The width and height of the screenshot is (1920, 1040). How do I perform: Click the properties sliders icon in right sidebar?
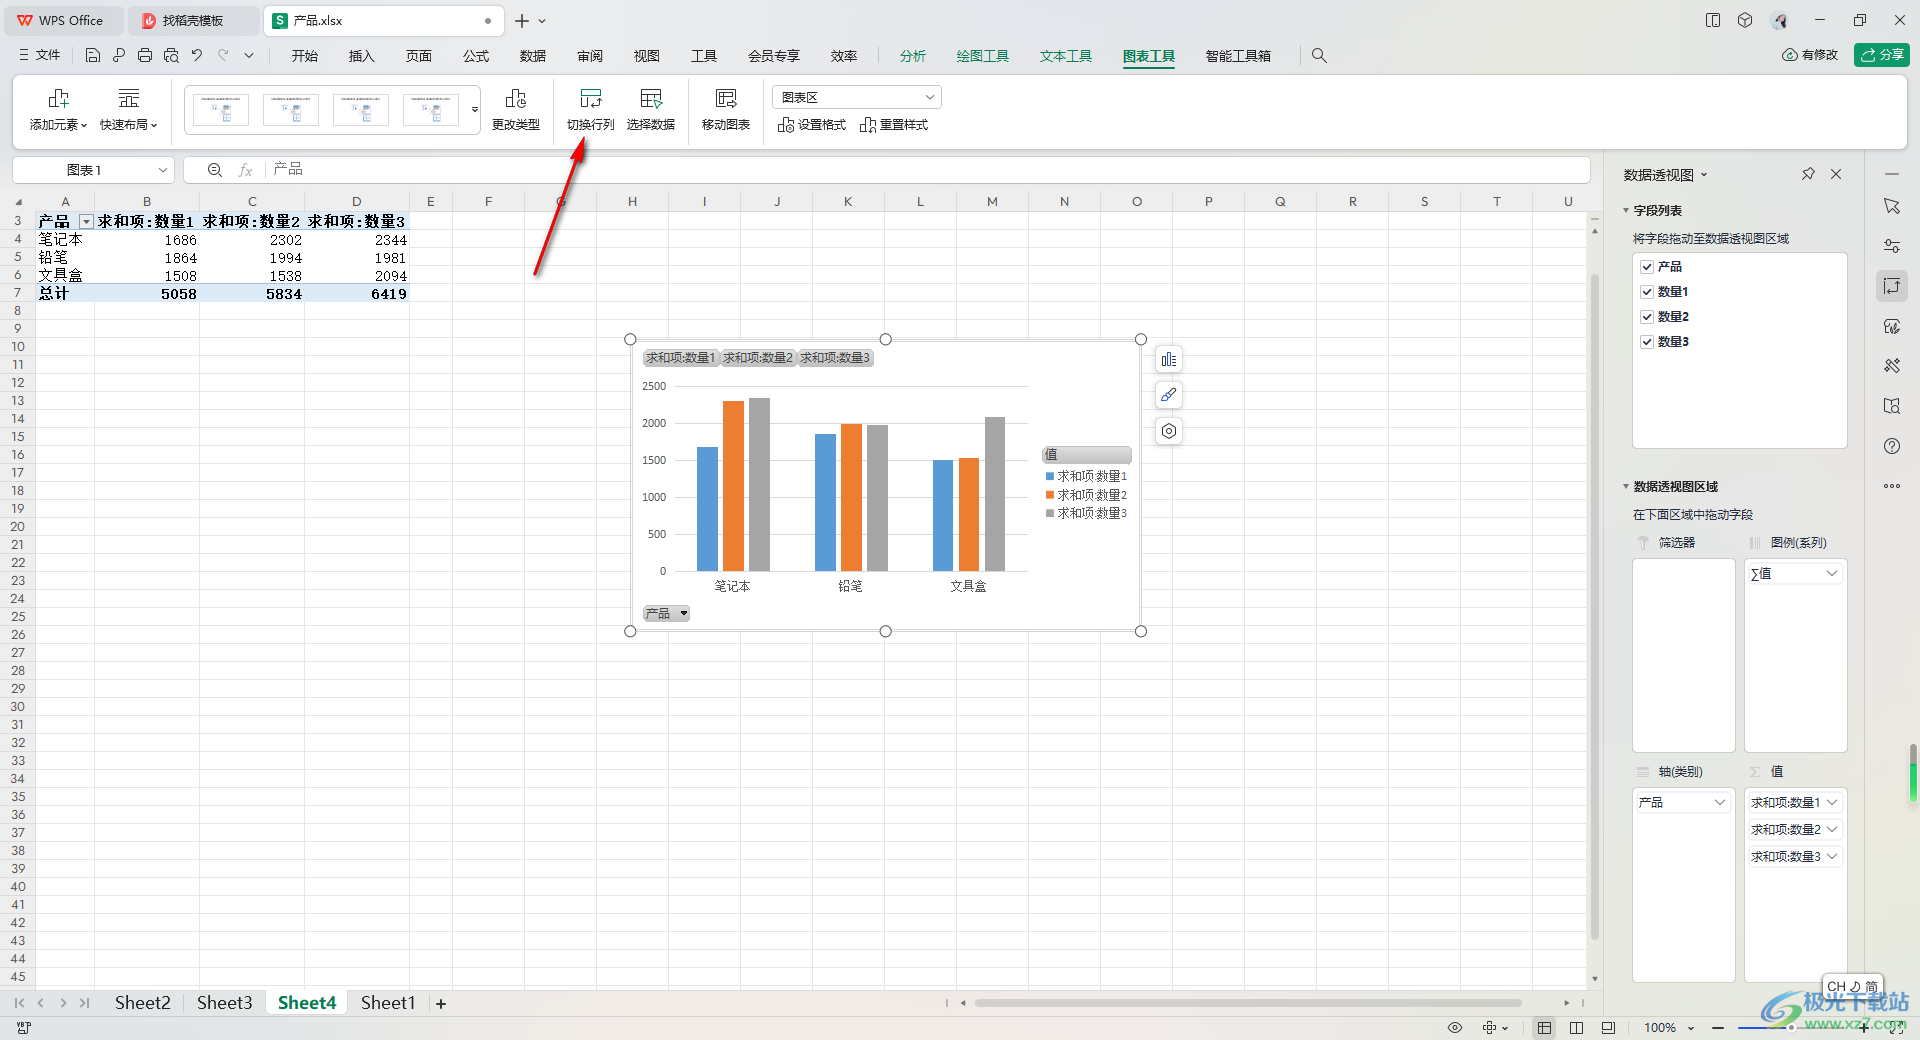[1892, 246]
